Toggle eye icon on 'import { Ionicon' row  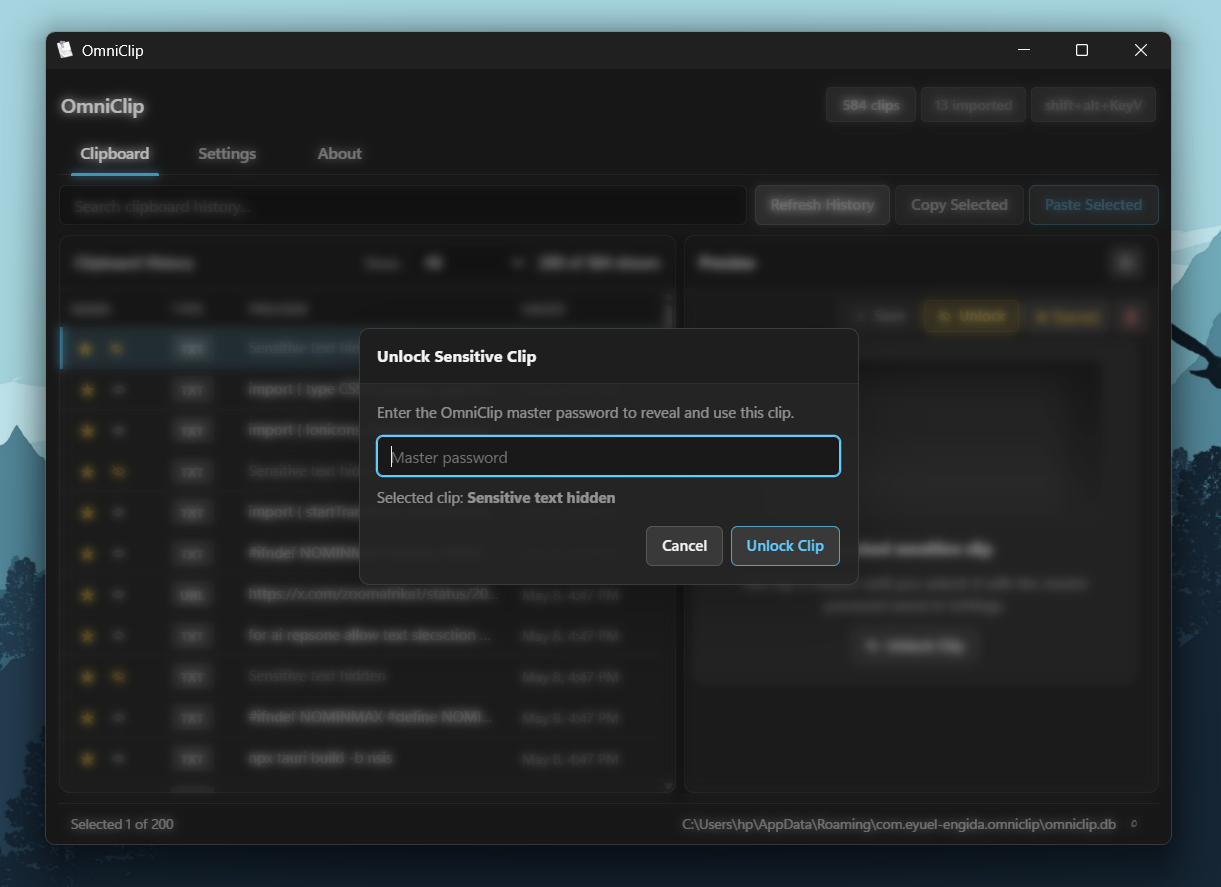click(118, 430)
